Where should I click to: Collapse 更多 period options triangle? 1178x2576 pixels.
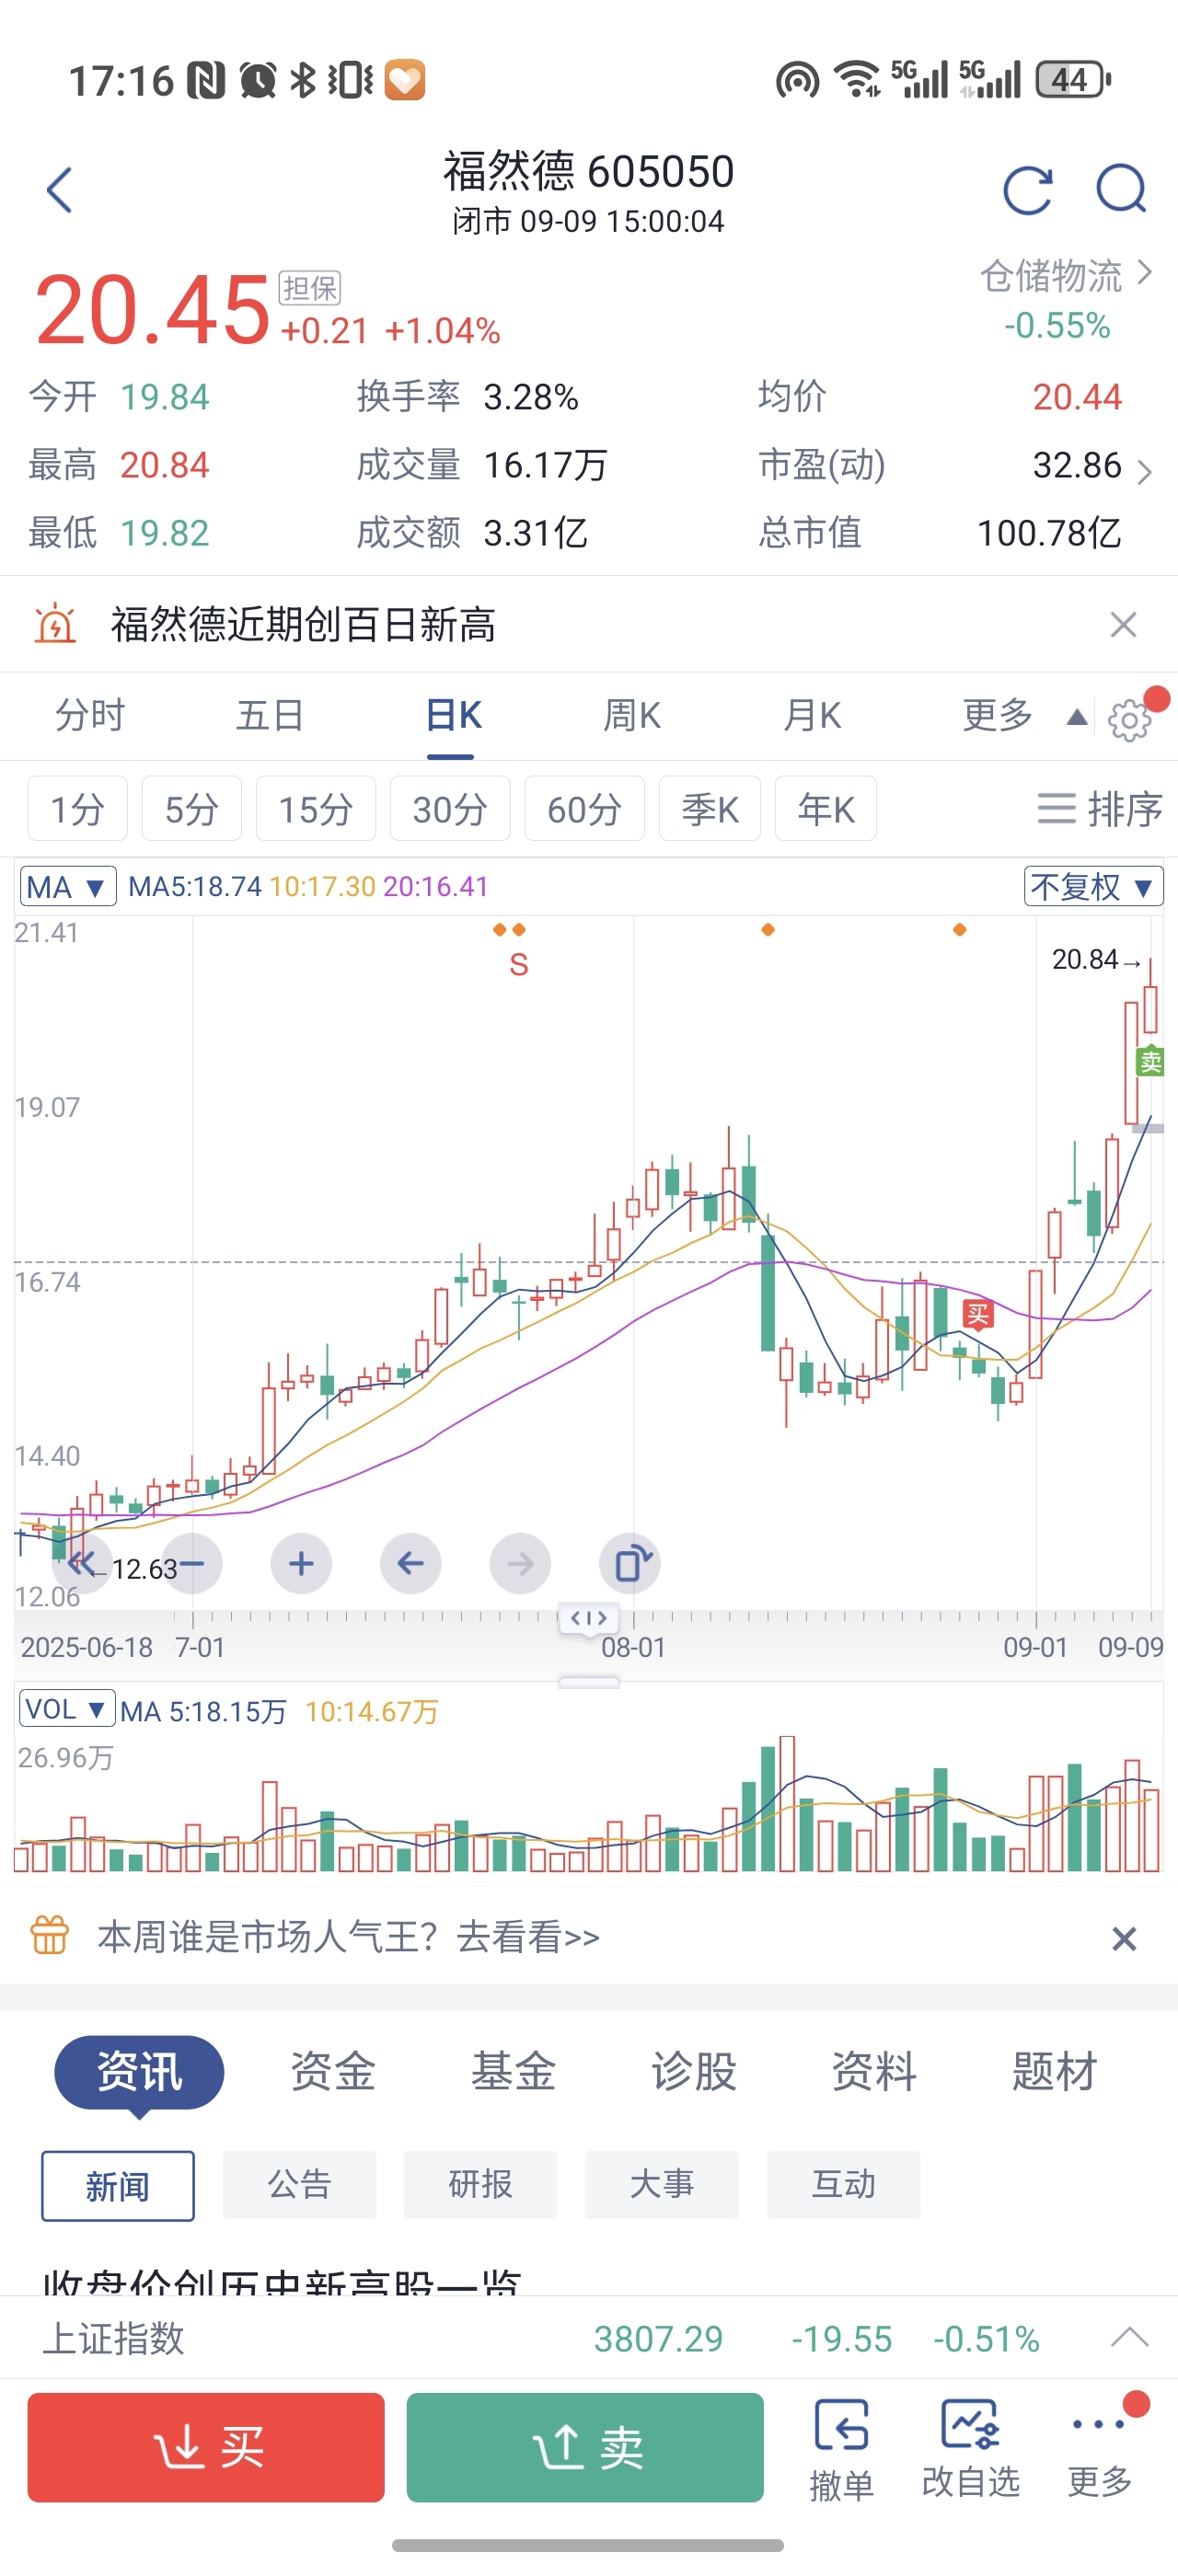coord(1077,716)
